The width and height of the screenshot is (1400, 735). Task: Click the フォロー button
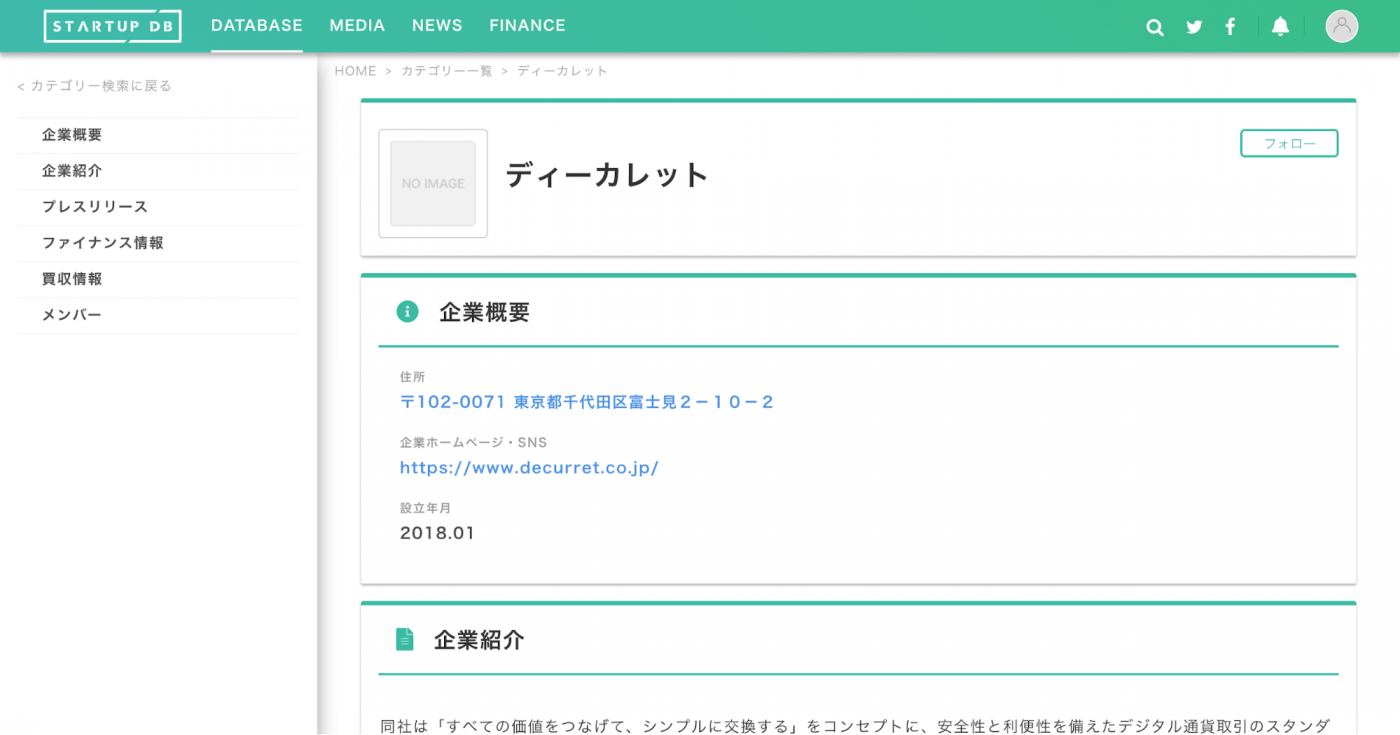pos(1289,143)
